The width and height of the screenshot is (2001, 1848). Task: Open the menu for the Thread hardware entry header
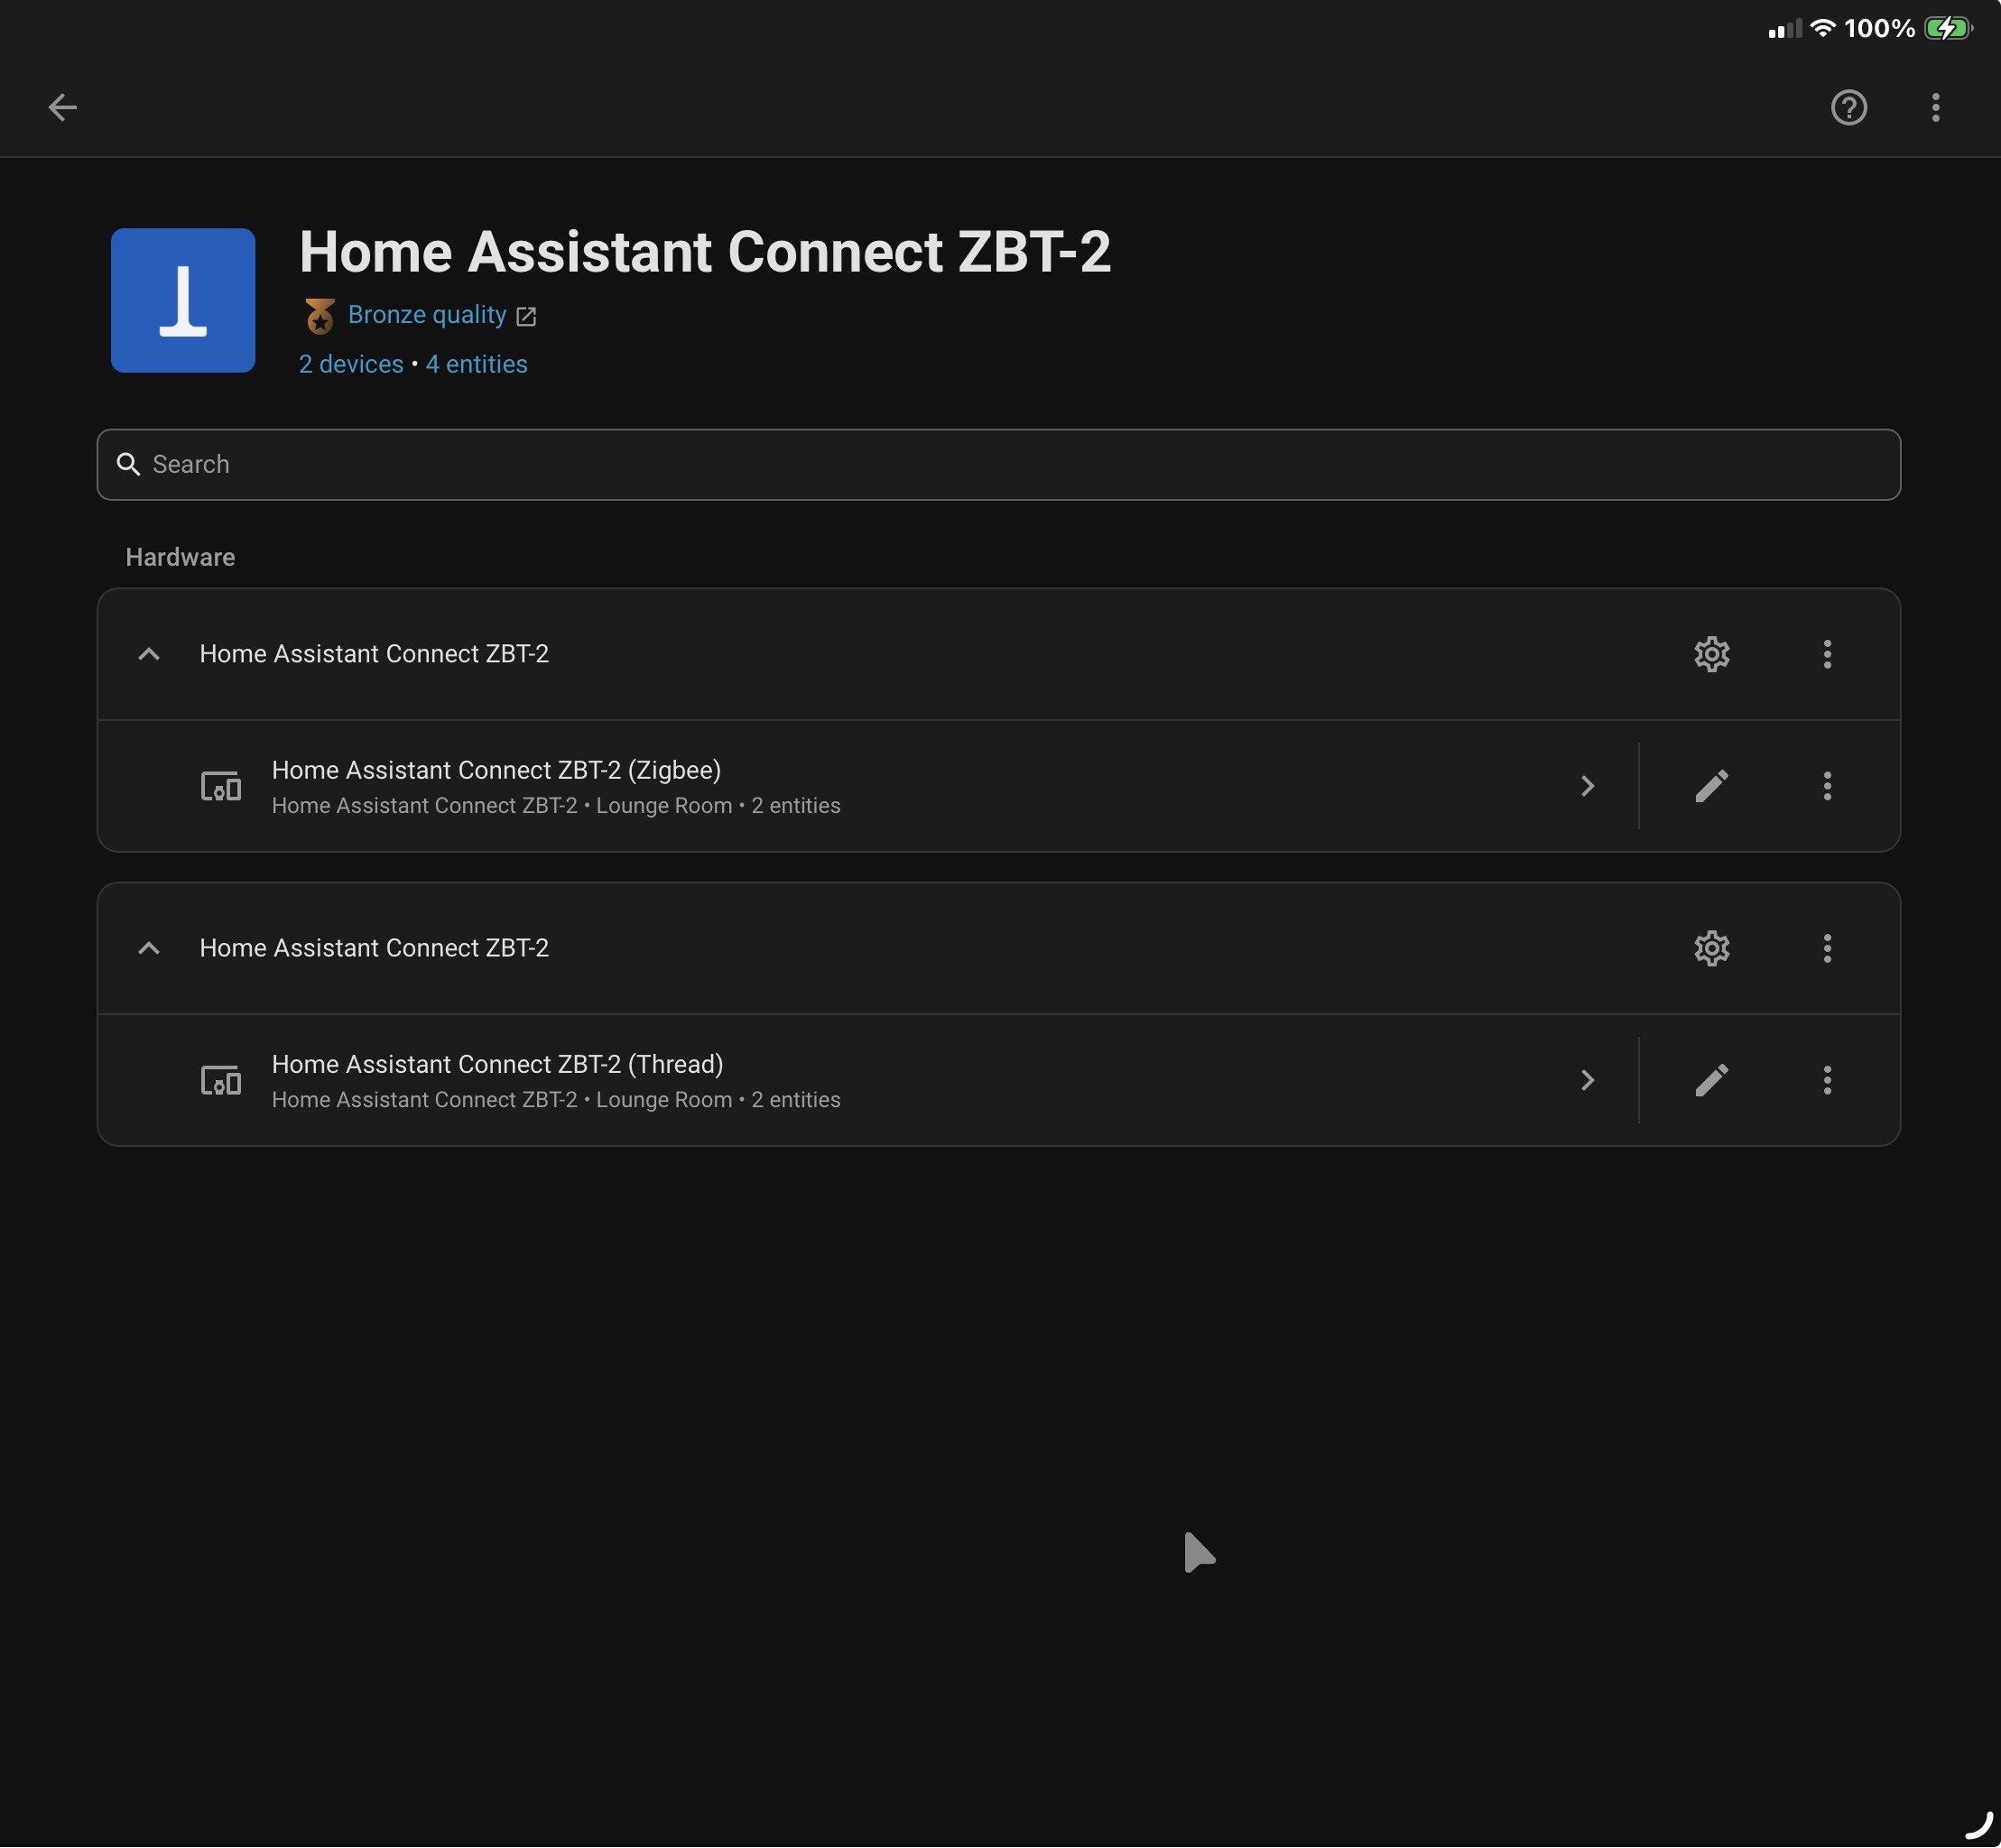(x=1827, y=948)
